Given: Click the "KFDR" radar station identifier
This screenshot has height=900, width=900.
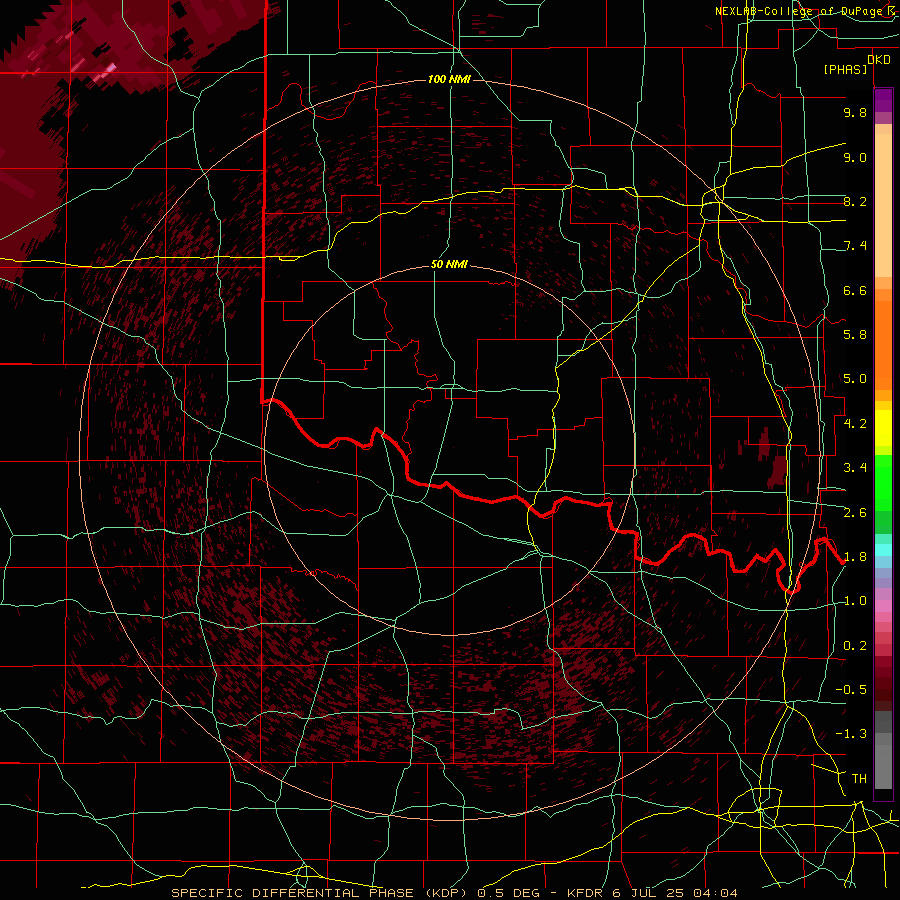Looking at the screenshot, I should coord(585,893).
